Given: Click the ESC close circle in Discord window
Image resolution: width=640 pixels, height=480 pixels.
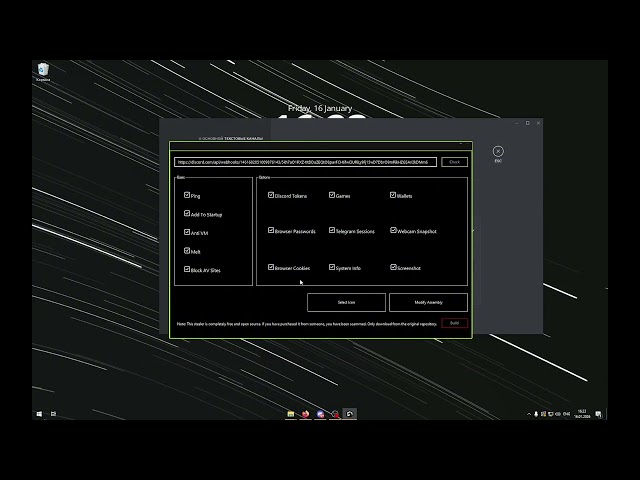Looking at the screenshot, I should click(x=498, y=151).
